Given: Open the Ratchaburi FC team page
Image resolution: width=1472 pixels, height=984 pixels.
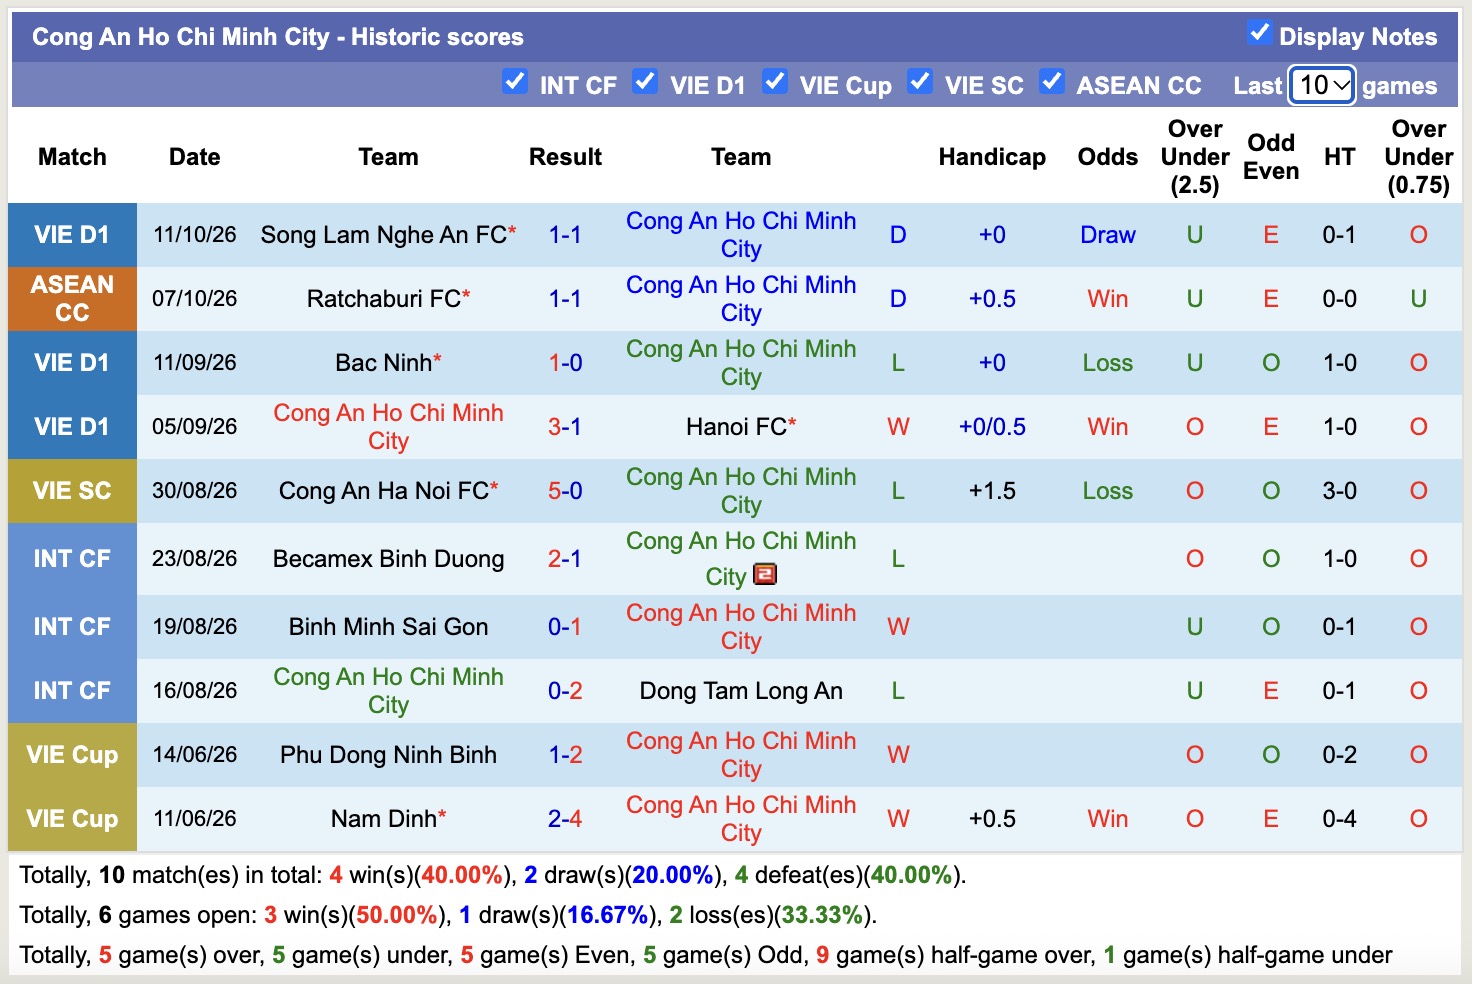Looking at the screenshot, I should 384,299.
